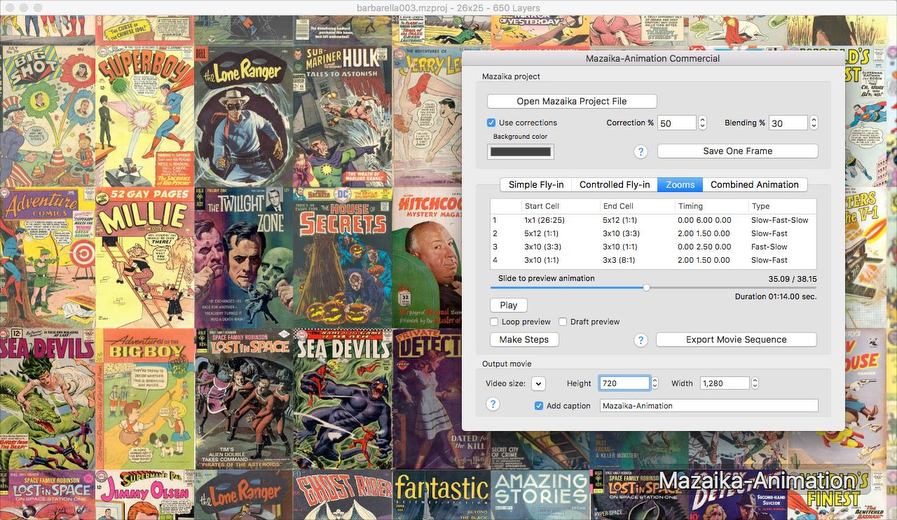This screenshot has height=520, width=897.
Task: Click the caption text field Mazaika-Animation
Action: (x=709, y=406)
